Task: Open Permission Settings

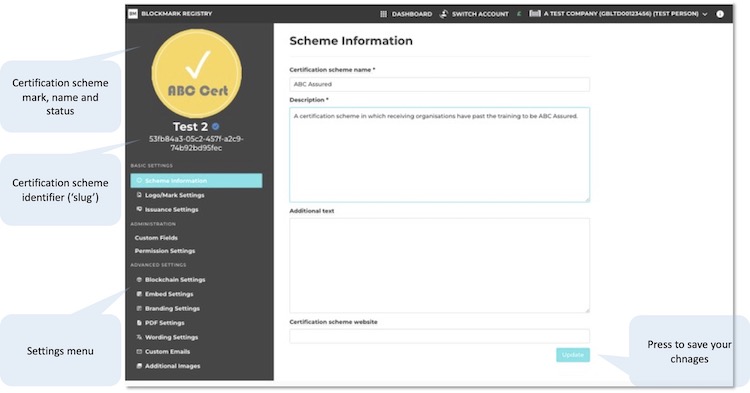Action: 165,251
